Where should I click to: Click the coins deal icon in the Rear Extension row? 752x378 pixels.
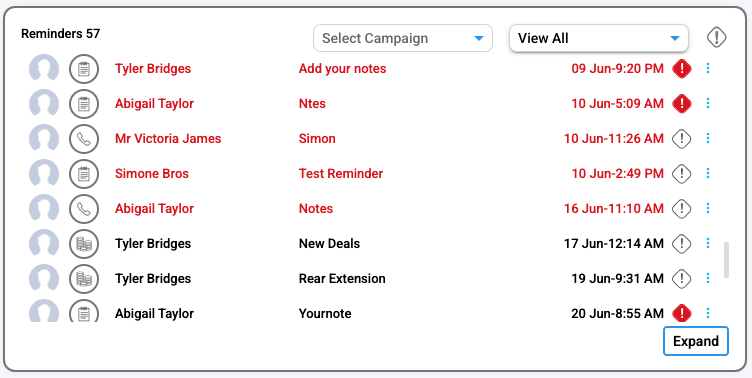coord(84,279)
